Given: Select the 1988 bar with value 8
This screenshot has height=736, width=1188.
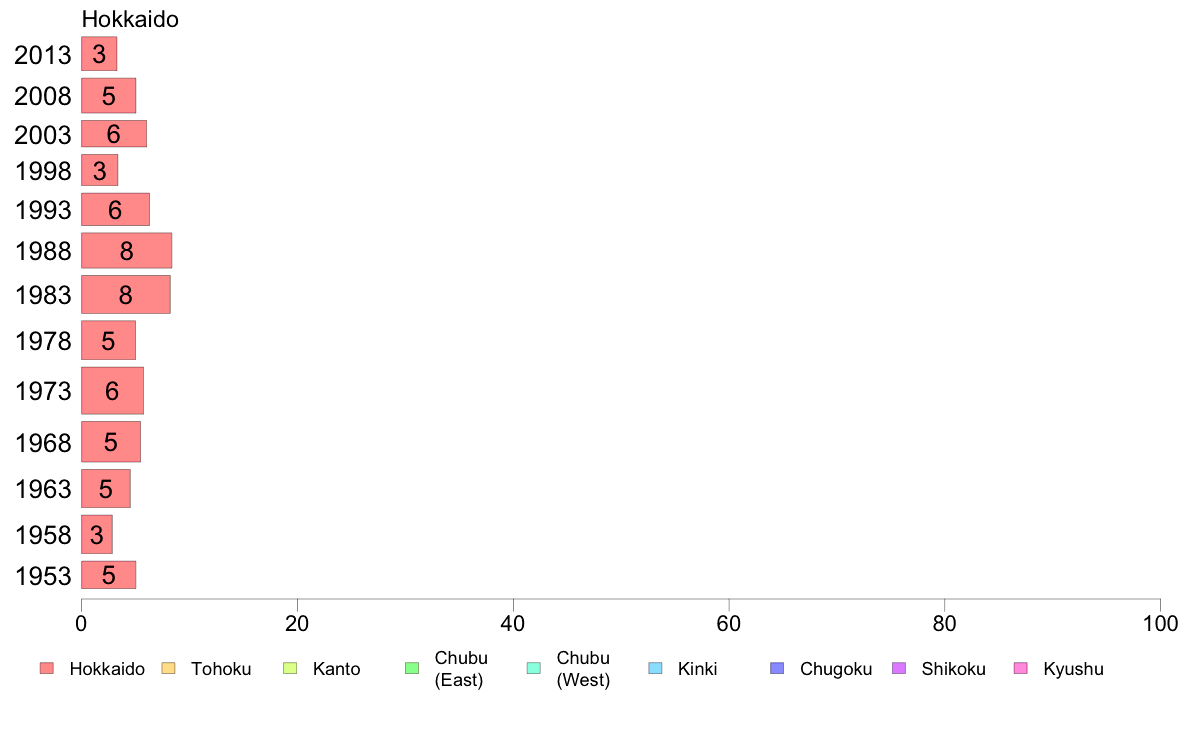Looking at the screenshot, I should click(x=126, y=251).
